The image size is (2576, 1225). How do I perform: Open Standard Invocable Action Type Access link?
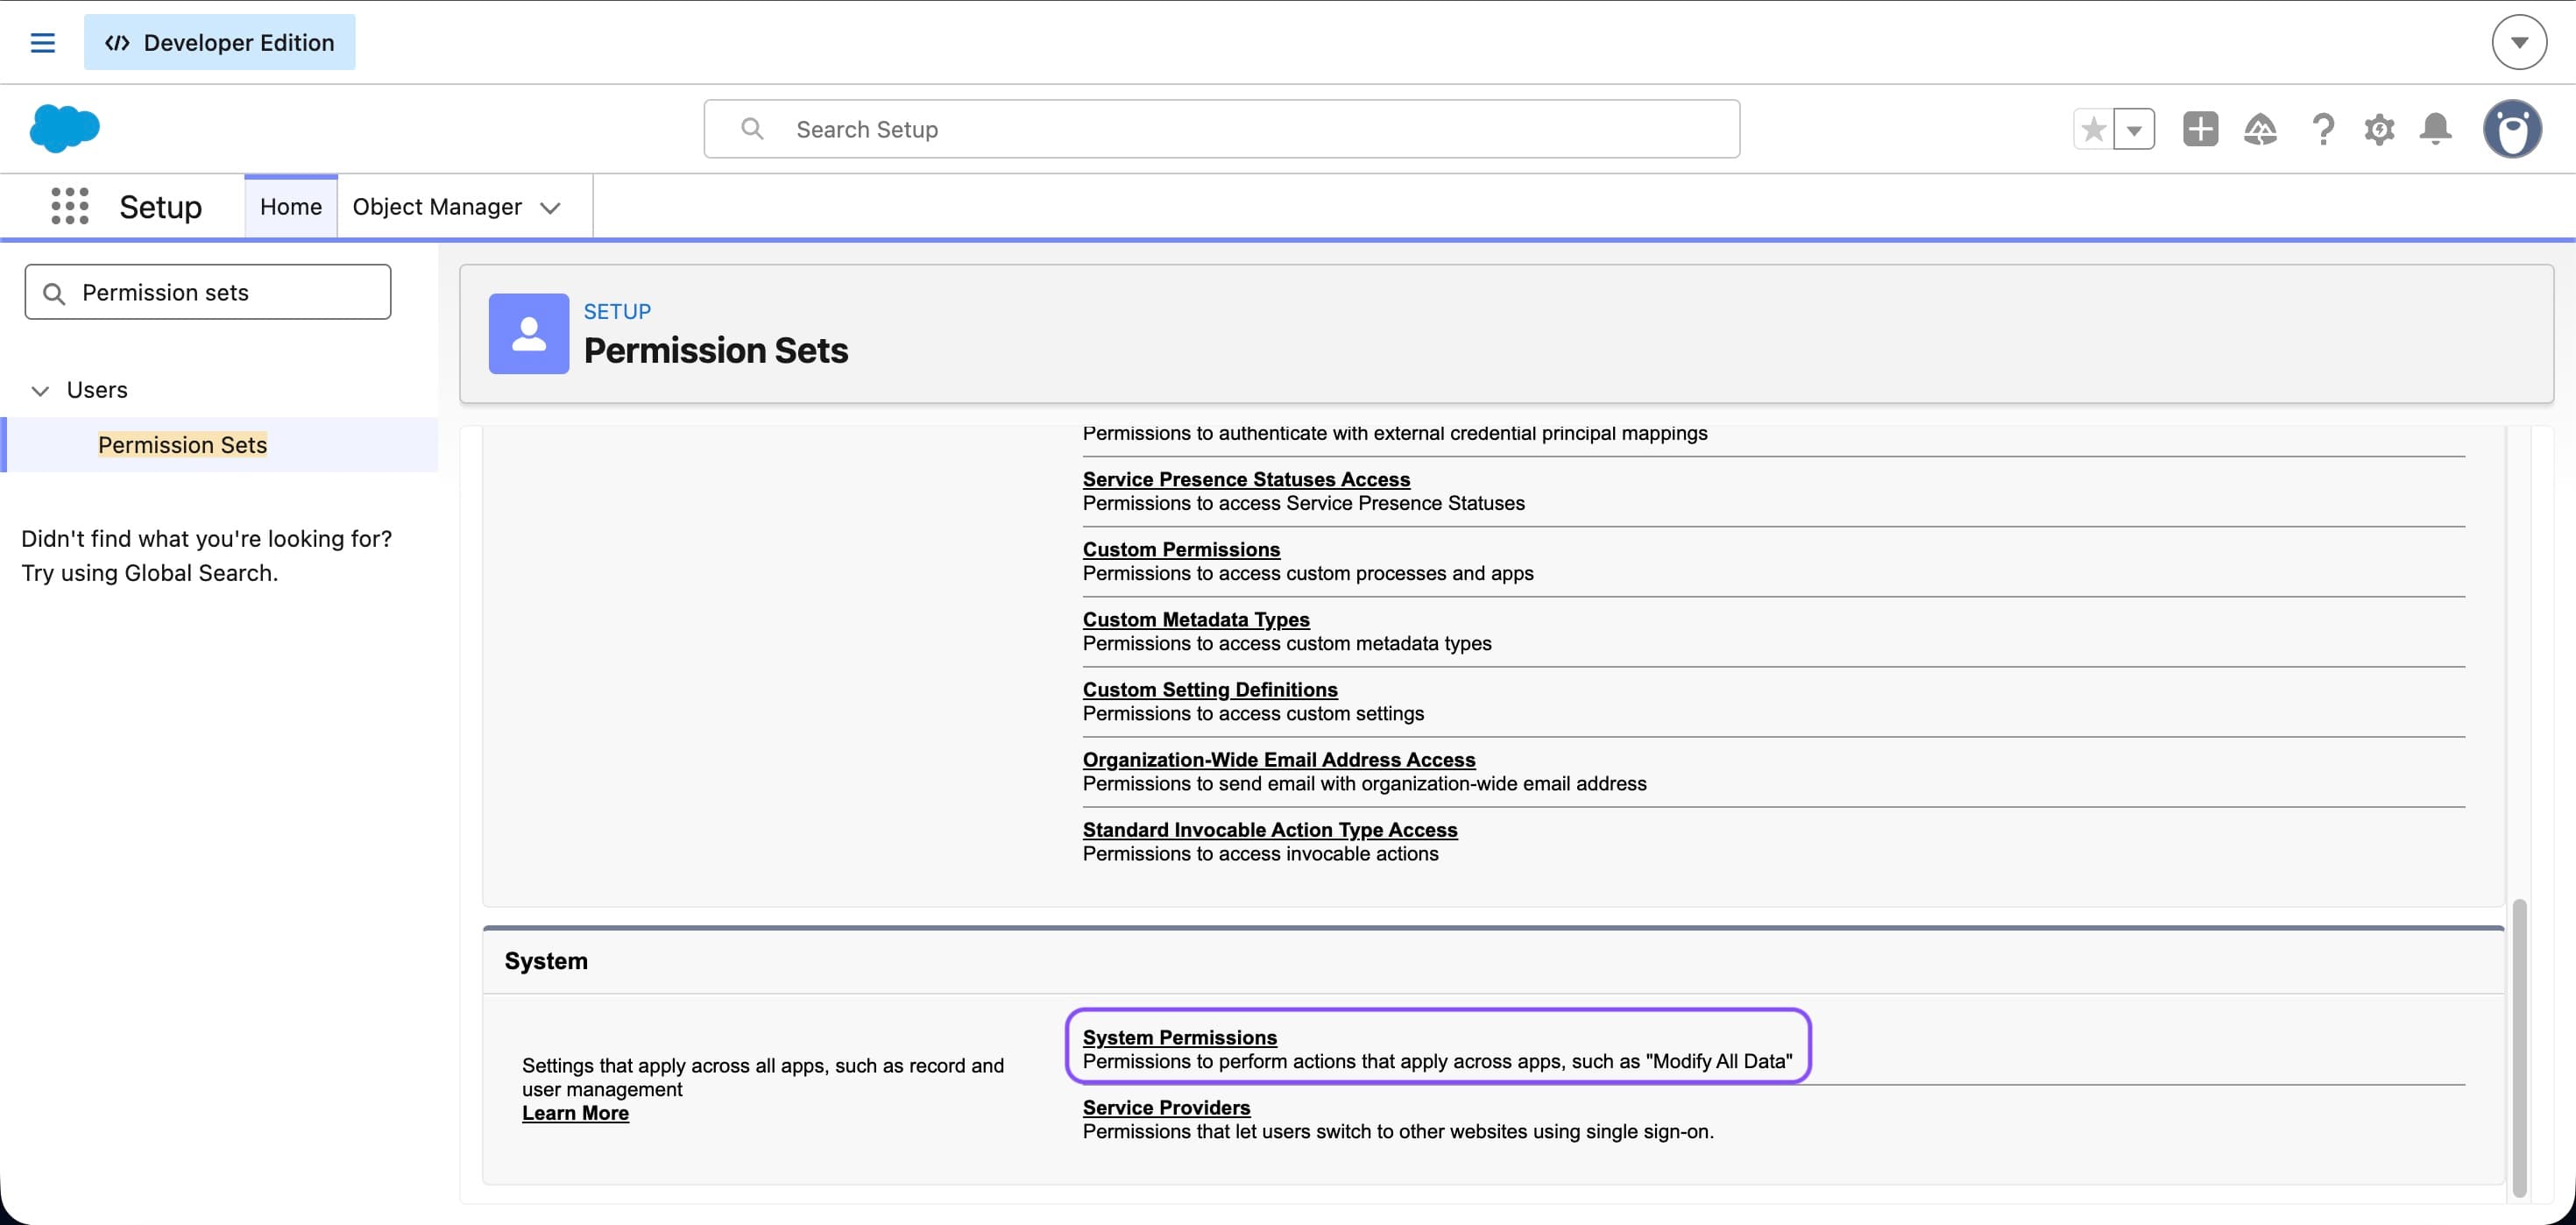pos(1270,829)
